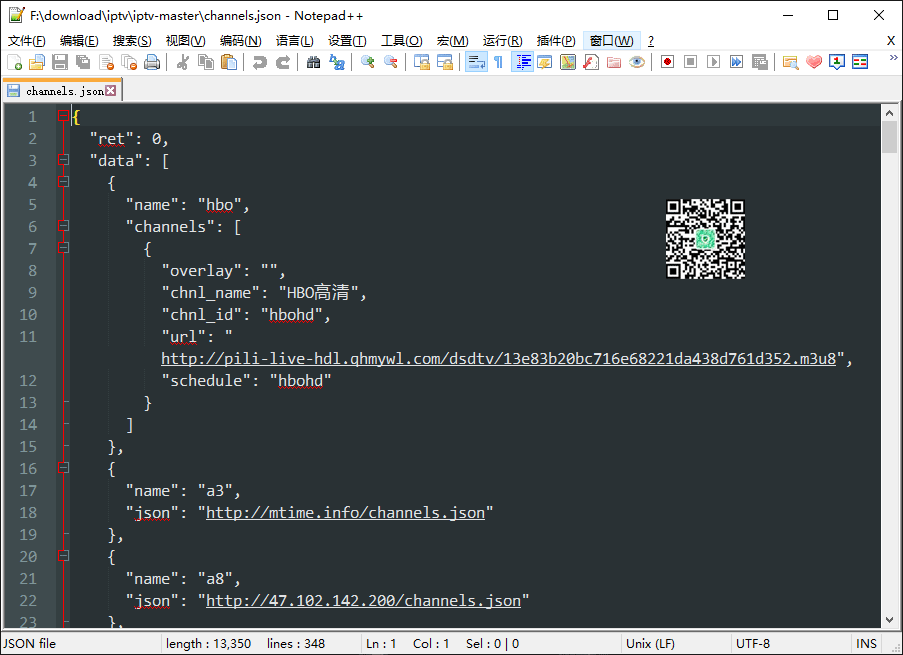Click the Print toolbar icon
Viewport: 903px width, 655px height.
click(151, 62)
